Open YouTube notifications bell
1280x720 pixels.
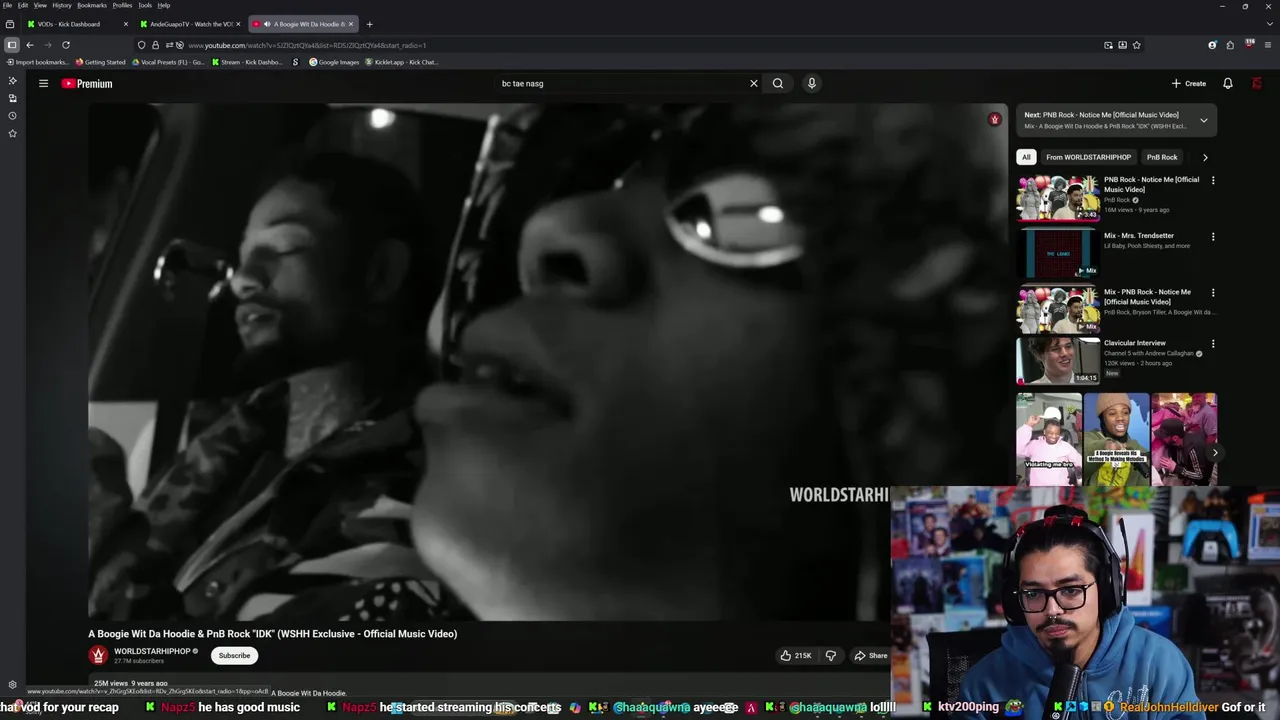pos(1228,84)
